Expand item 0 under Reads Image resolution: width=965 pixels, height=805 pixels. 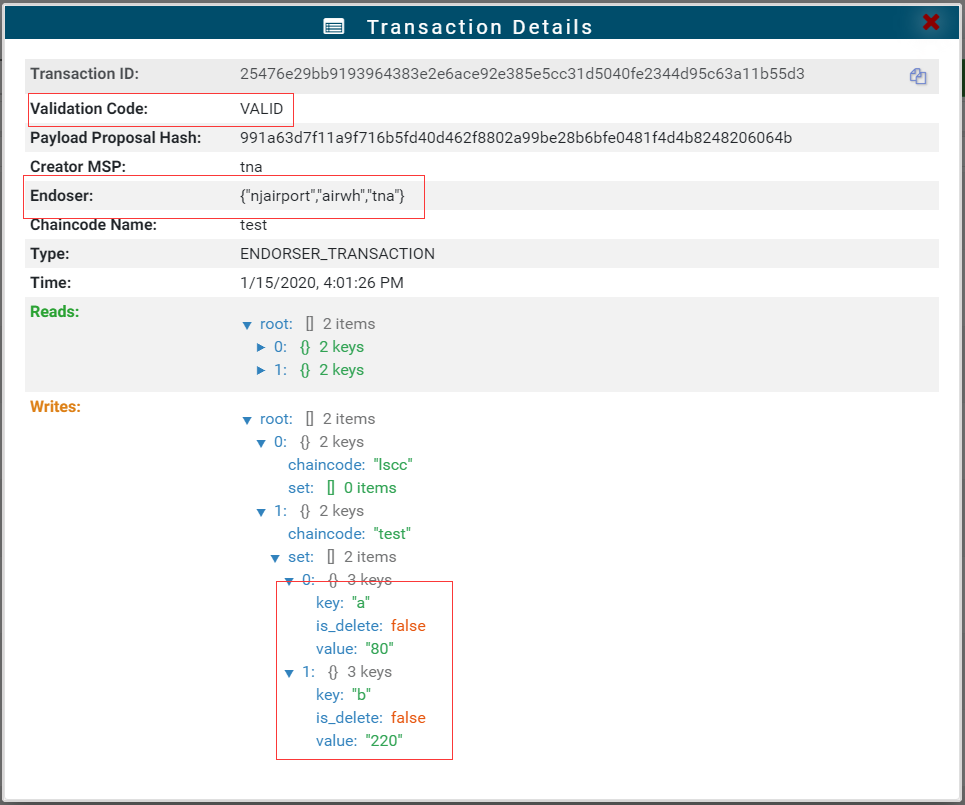point(262,348)
